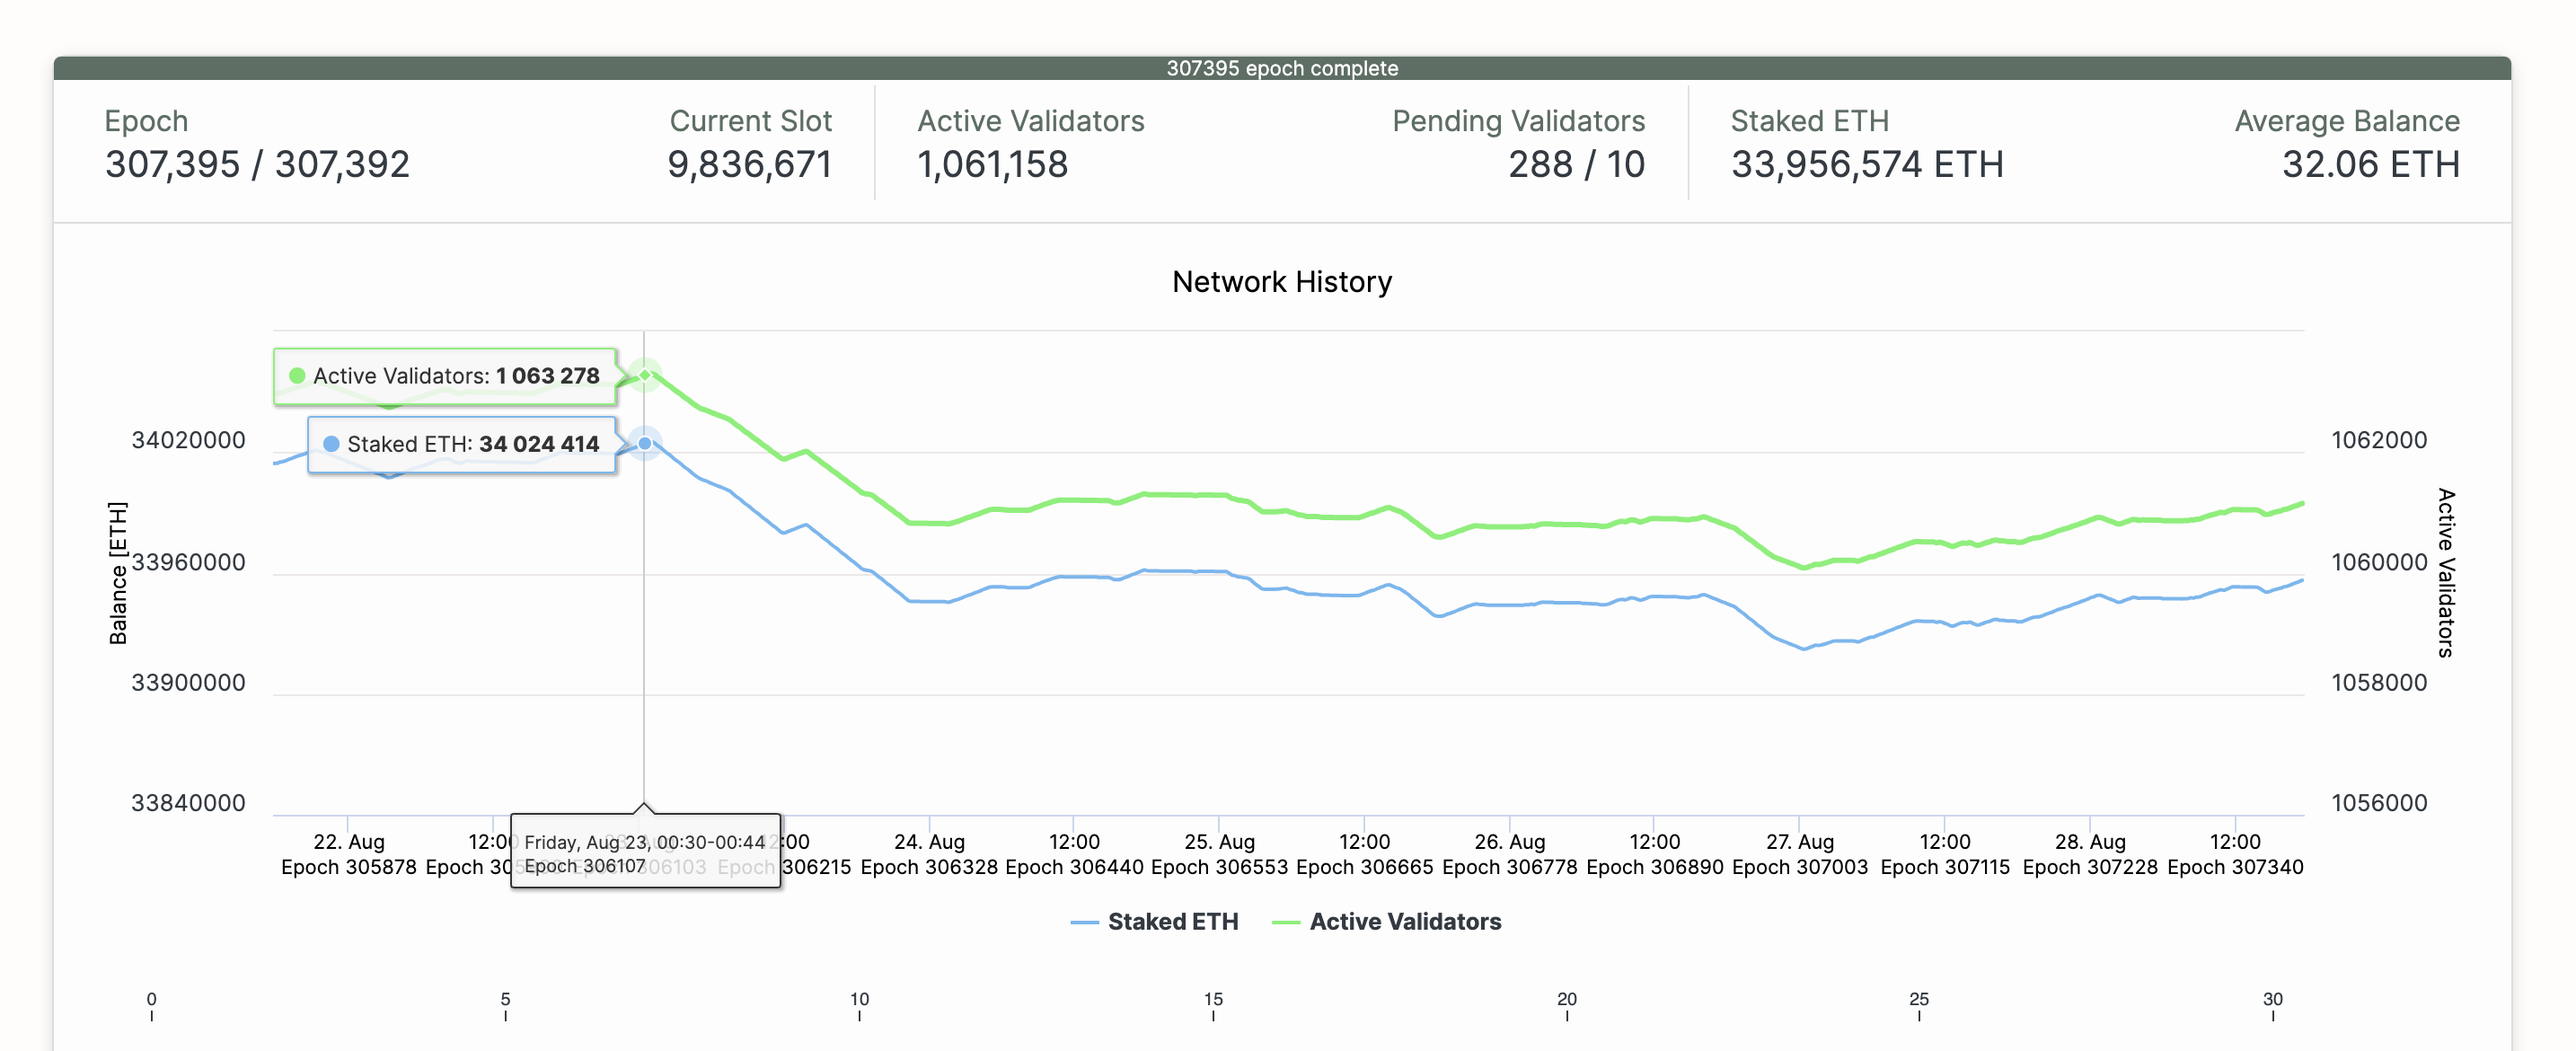
Task: Click the '307395 epoch complete' progress bar
Action: [1282, 68]
